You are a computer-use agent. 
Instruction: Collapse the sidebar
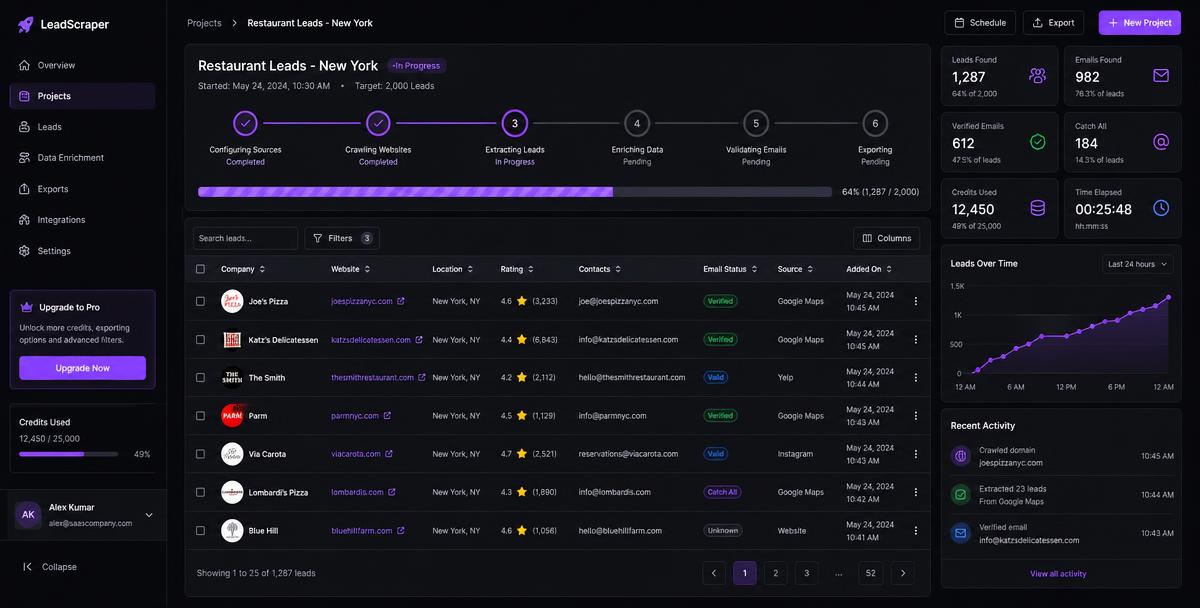tap(50, 567)
